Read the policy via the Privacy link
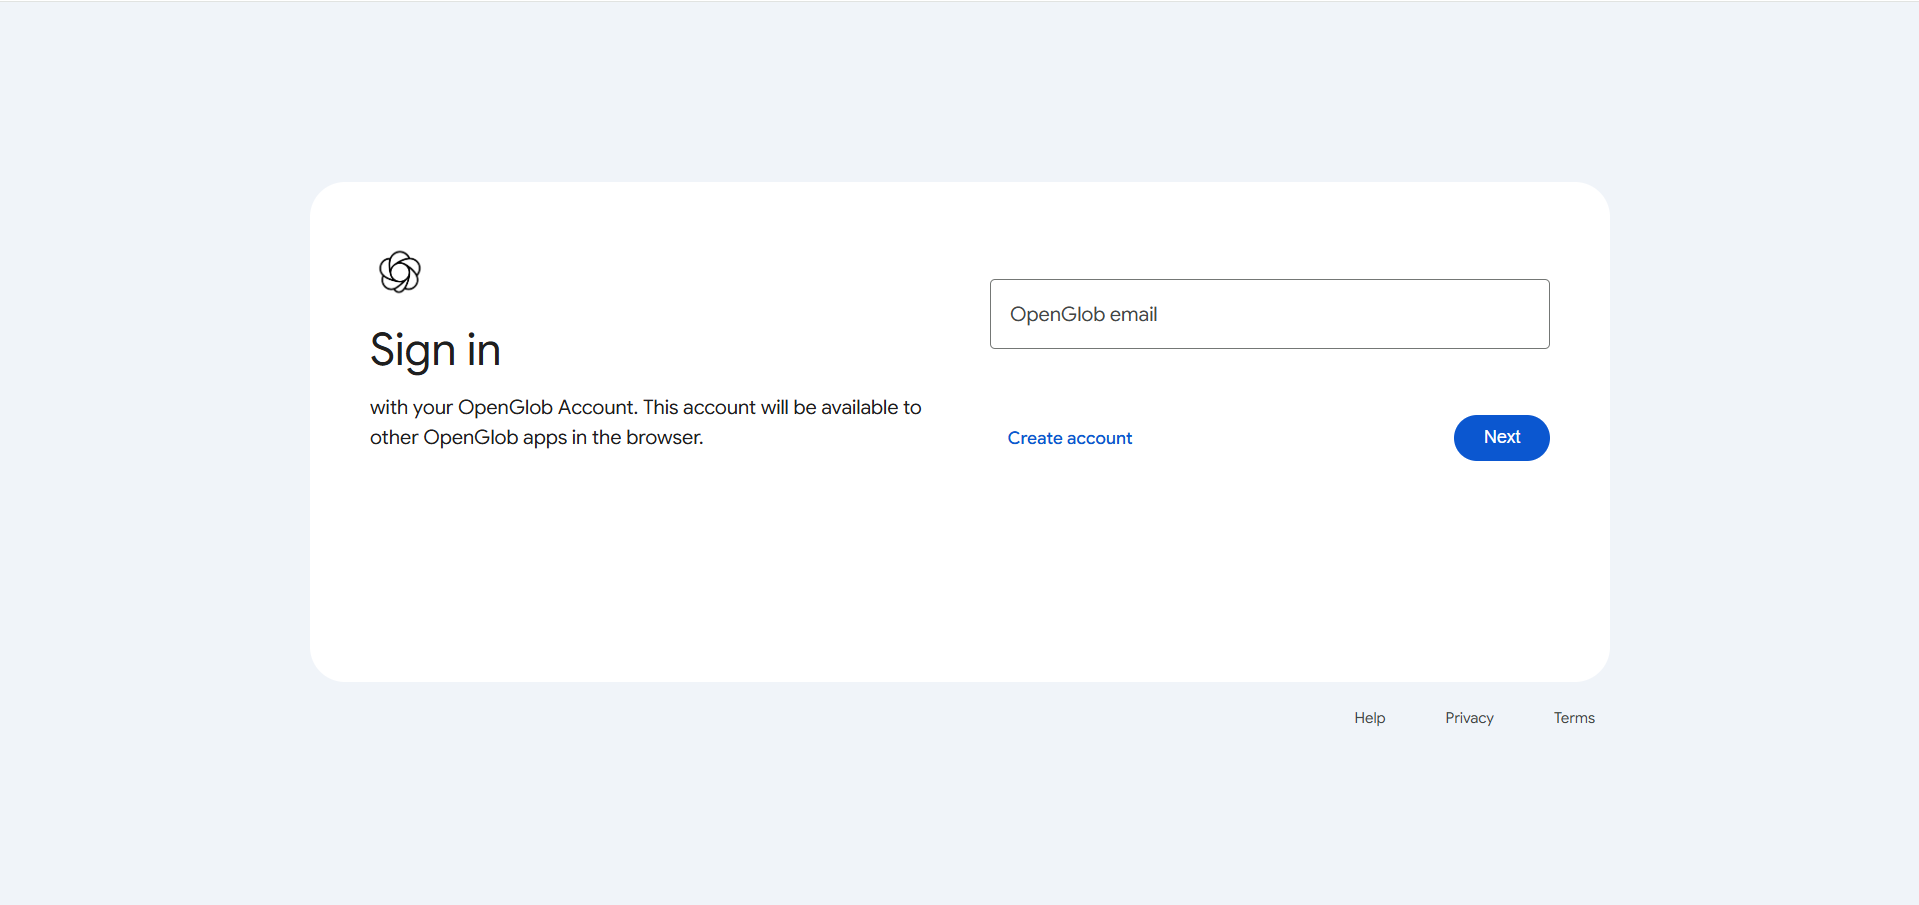The image size is (1919, 905). pyautogui.click(x=1468, y=718)
